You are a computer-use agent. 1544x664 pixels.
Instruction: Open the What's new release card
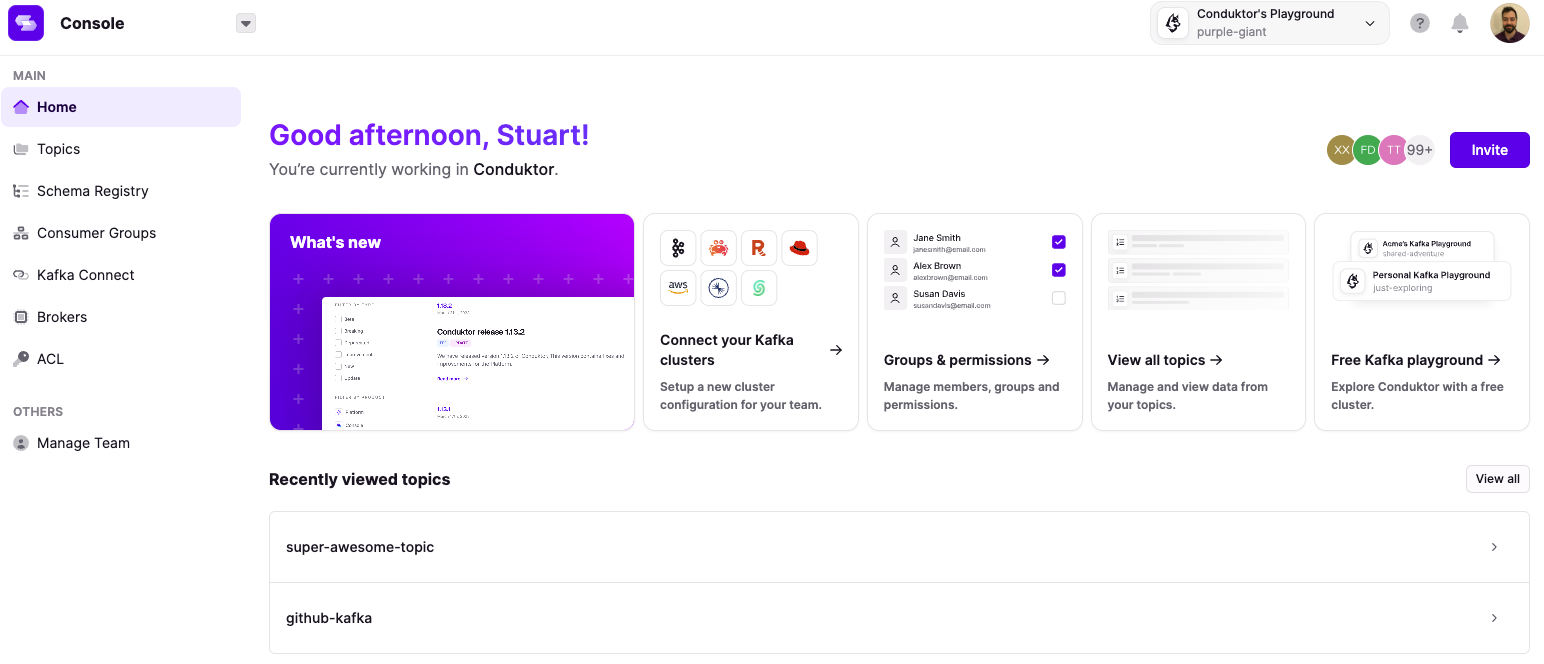452,322
